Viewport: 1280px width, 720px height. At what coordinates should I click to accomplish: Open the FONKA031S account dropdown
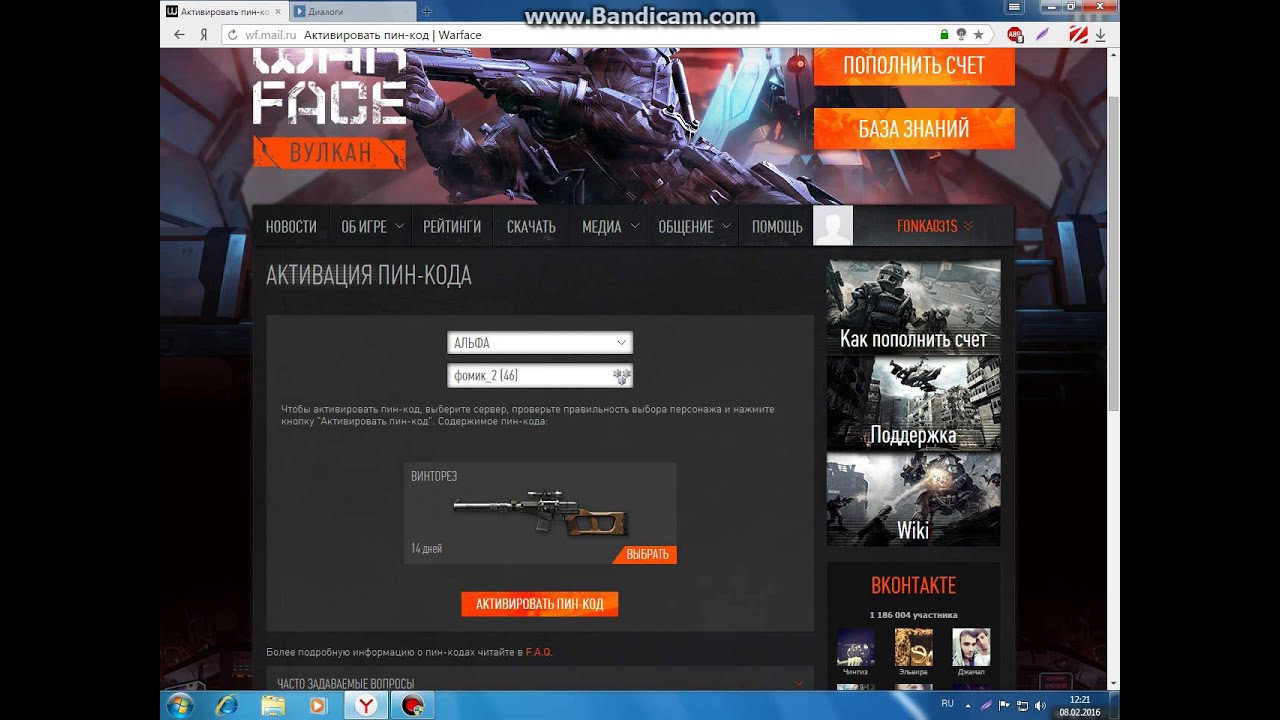(935, 227)
